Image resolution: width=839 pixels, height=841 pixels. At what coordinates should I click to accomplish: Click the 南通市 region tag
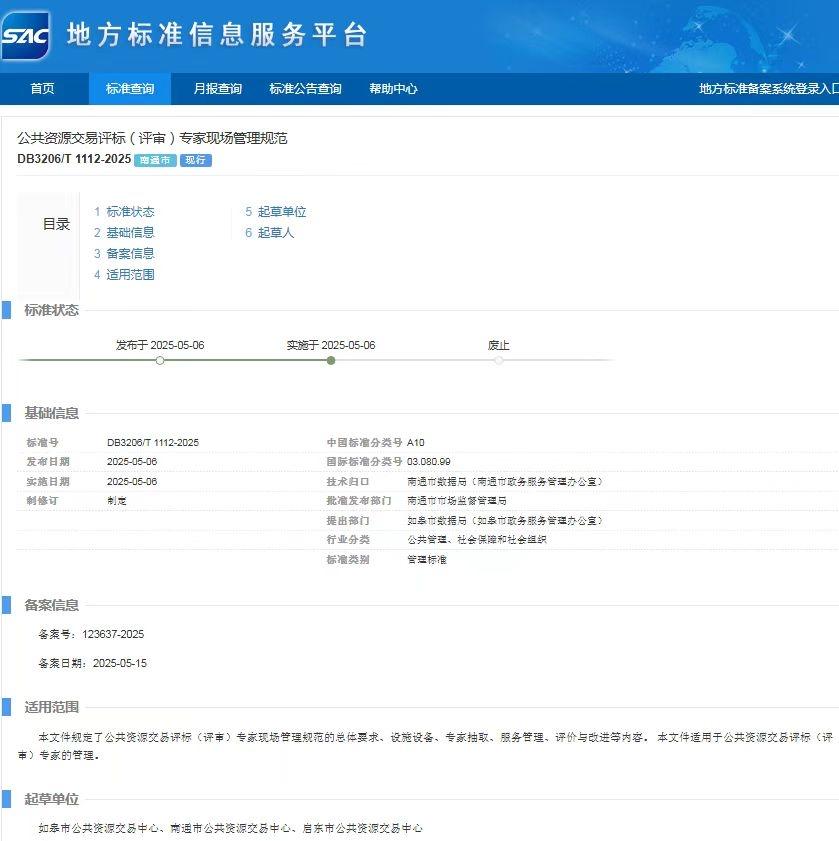155,160
